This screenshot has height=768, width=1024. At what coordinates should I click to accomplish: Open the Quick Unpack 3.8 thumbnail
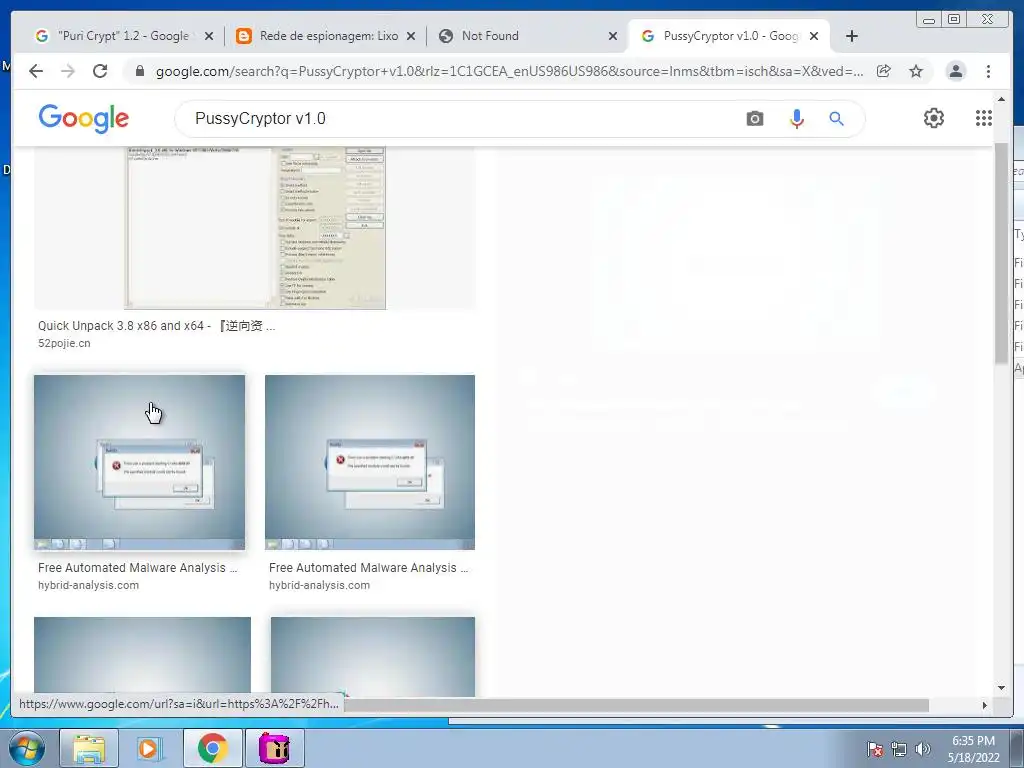[255, 227]
